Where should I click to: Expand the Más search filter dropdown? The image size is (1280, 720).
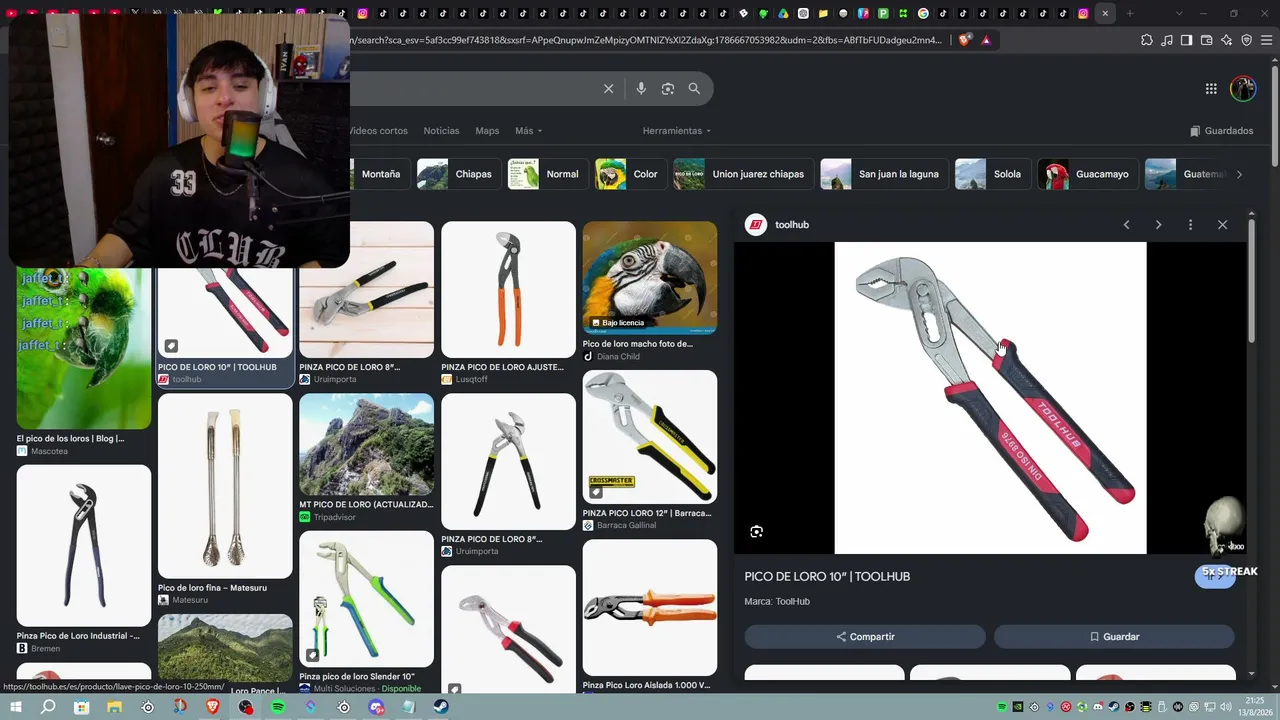point(528,131)
